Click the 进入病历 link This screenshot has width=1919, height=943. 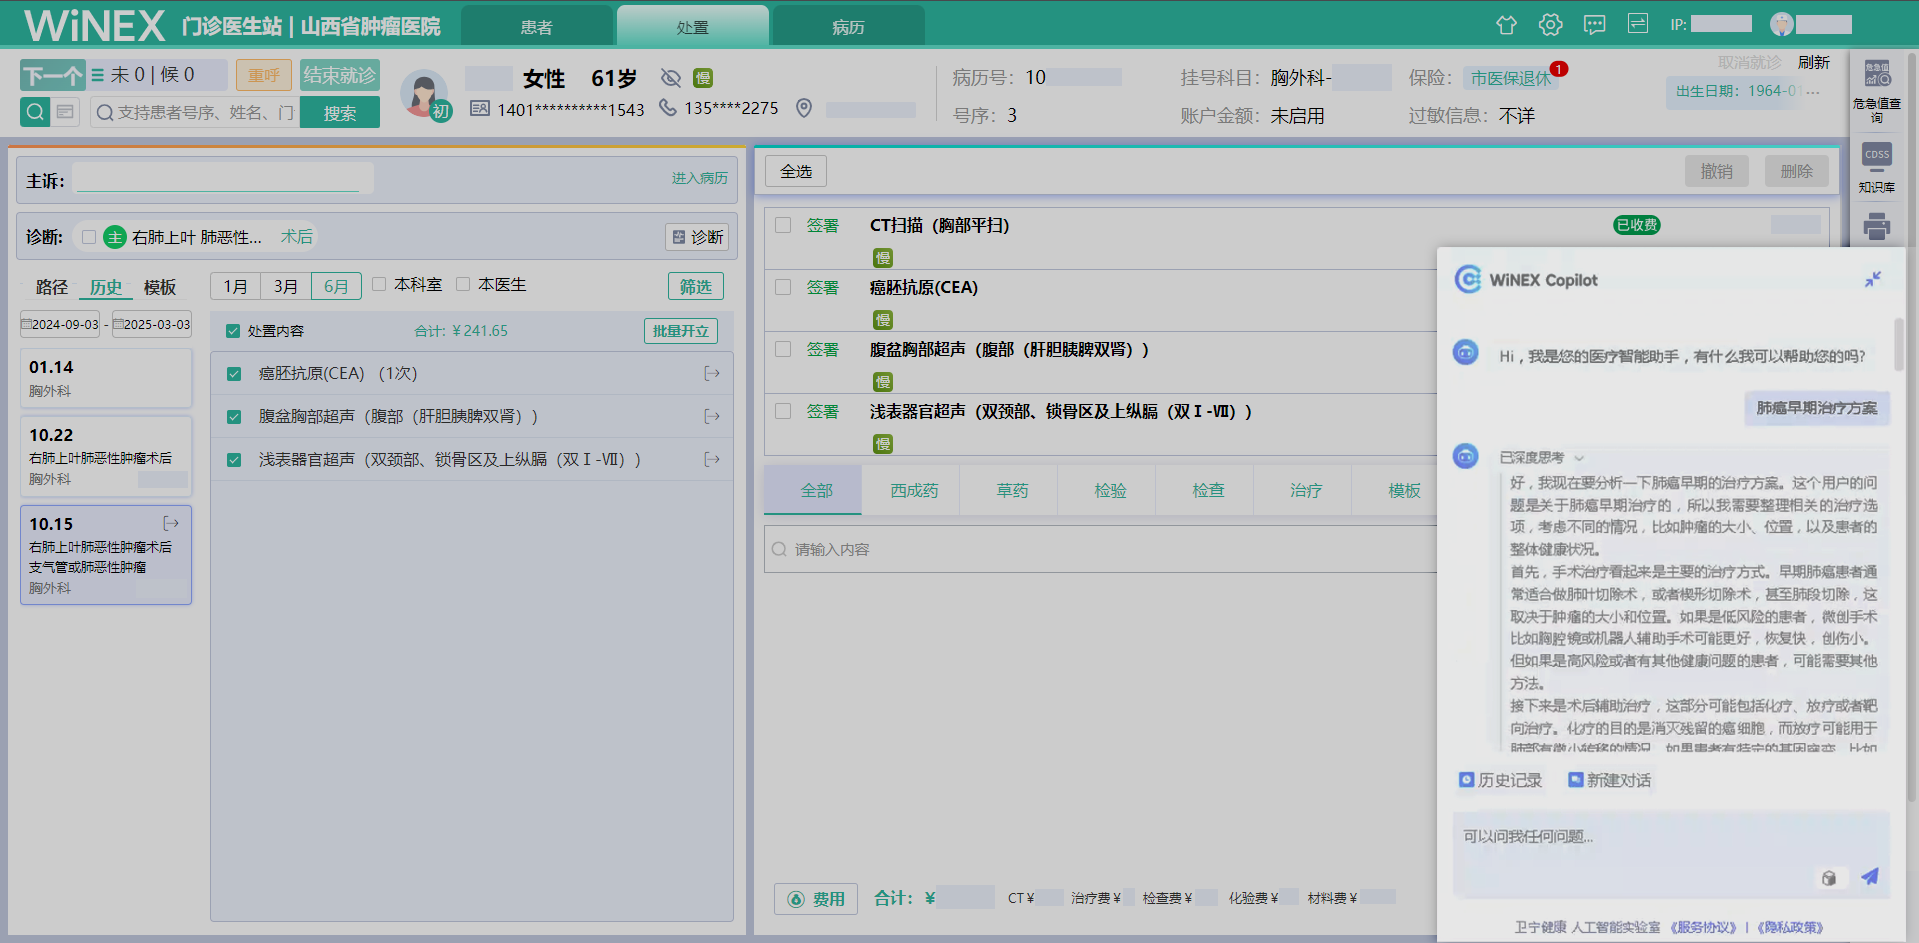(699, 178)
